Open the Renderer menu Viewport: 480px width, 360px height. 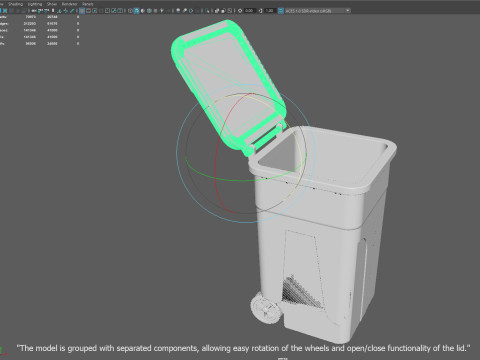tap(69, 4)
